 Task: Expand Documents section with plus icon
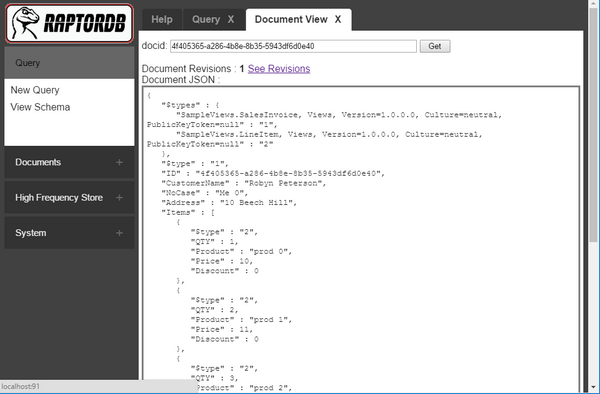point(119,163)
